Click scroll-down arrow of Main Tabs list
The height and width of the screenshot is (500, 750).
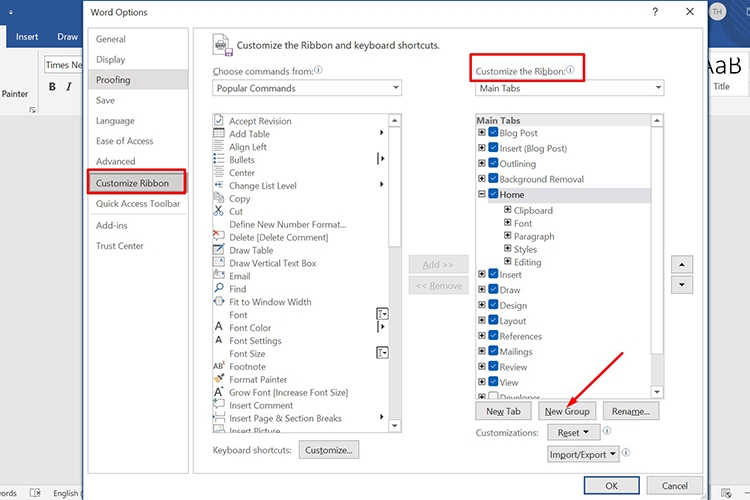pyautogui.click(x=657, y=392)
